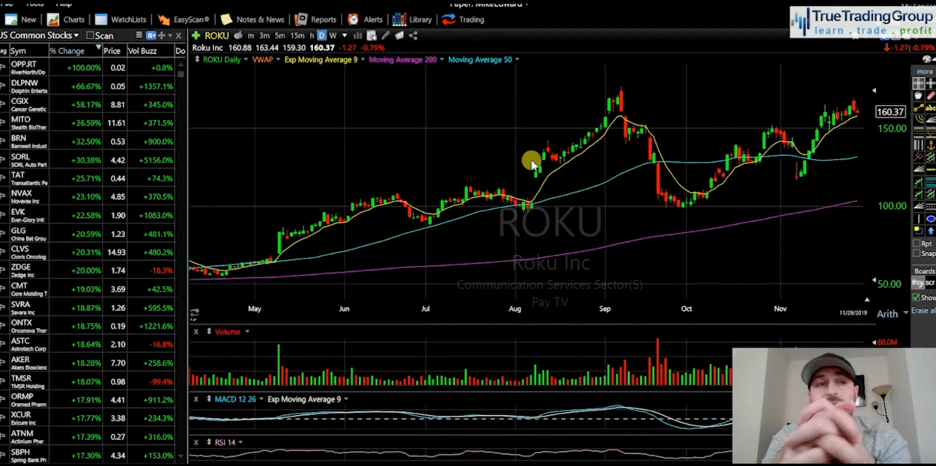The height and width of the screenshot is (466, 936).
Task: Select the m timeframe
Action: click(x=251, y=36)
